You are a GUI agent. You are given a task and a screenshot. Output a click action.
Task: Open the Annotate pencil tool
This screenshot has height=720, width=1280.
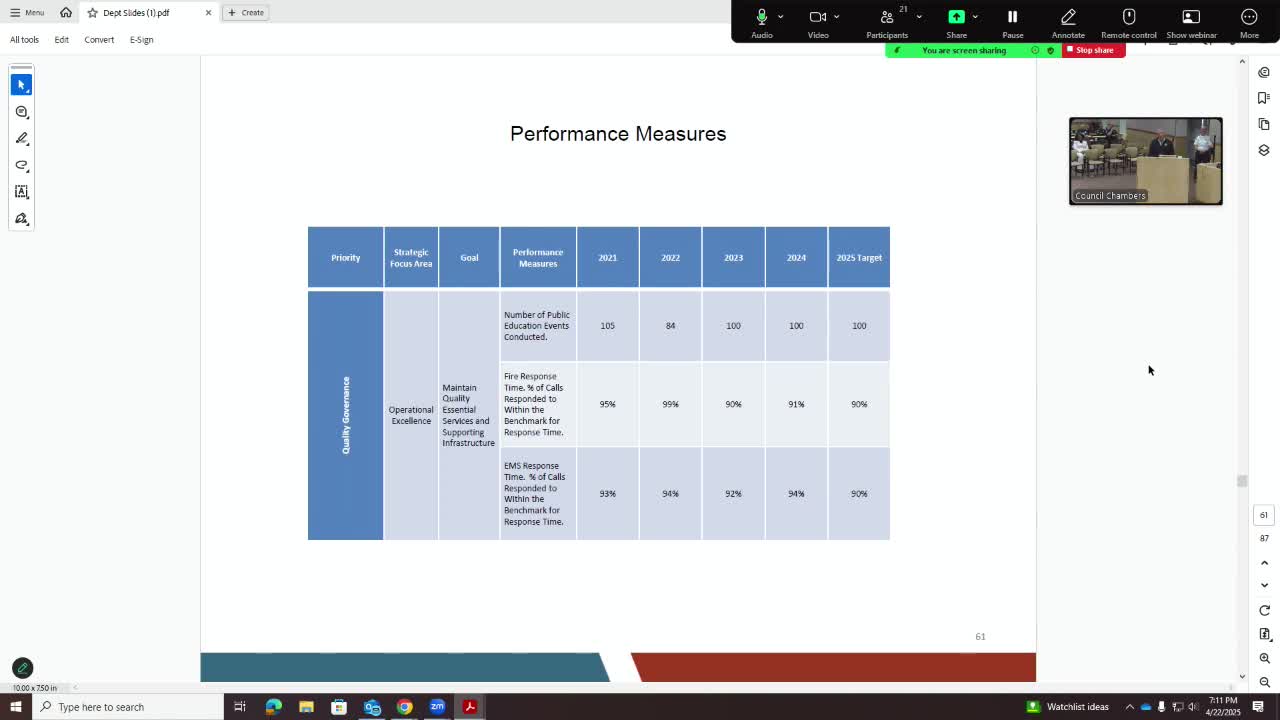(1068, 22)
